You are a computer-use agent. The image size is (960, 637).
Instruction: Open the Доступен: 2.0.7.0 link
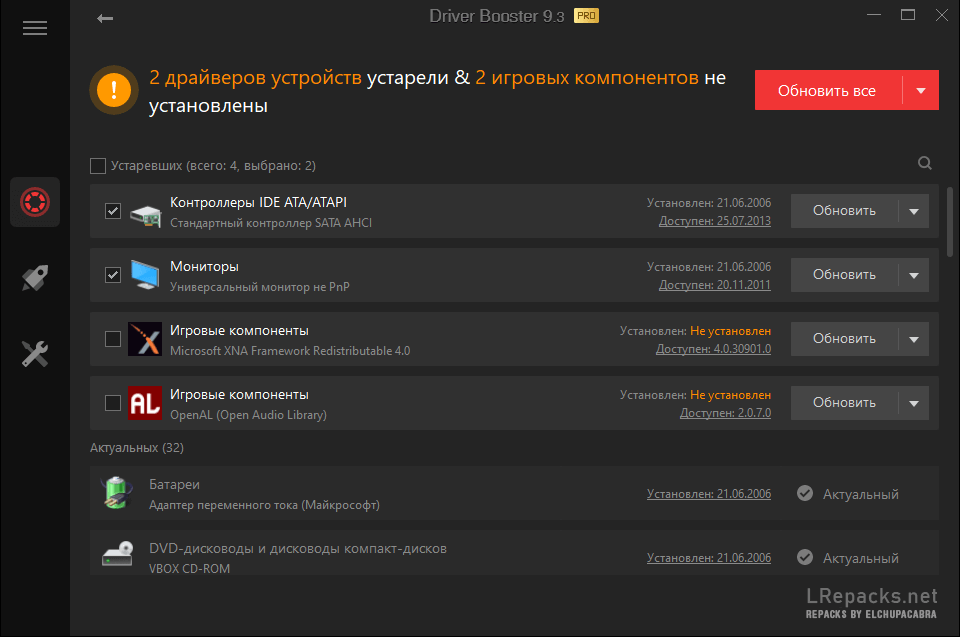coord(725,412)
